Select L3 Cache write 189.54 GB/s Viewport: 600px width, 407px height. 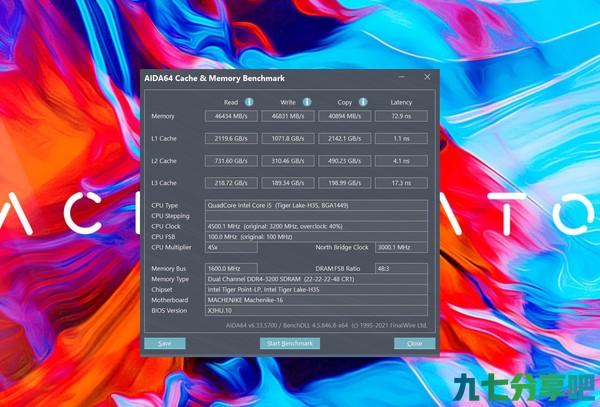pyautogui.click(x=288, y=183)
